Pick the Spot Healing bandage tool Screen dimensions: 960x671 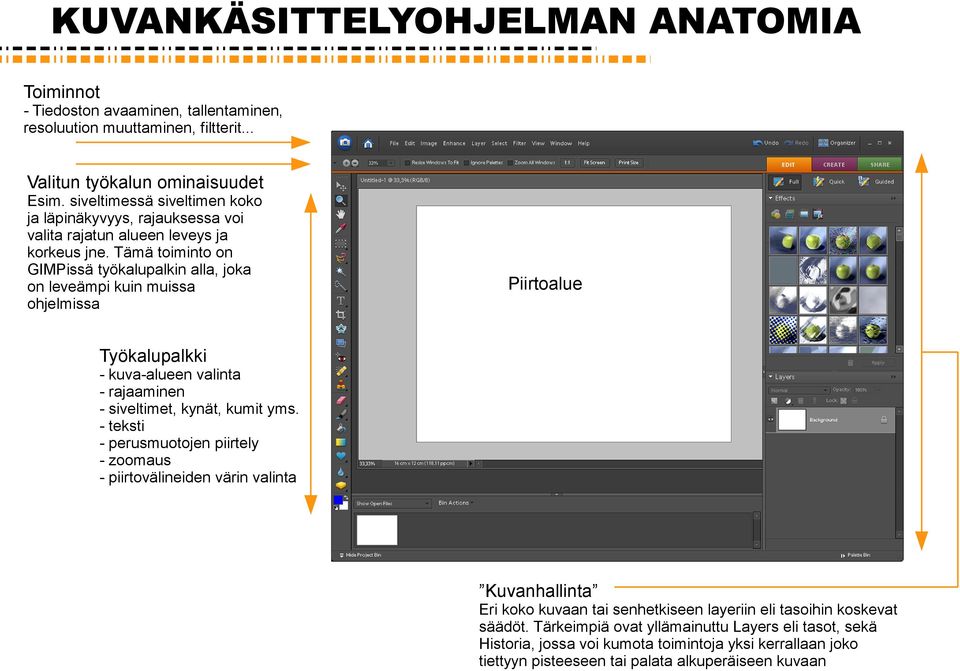[x=341, y=371]
